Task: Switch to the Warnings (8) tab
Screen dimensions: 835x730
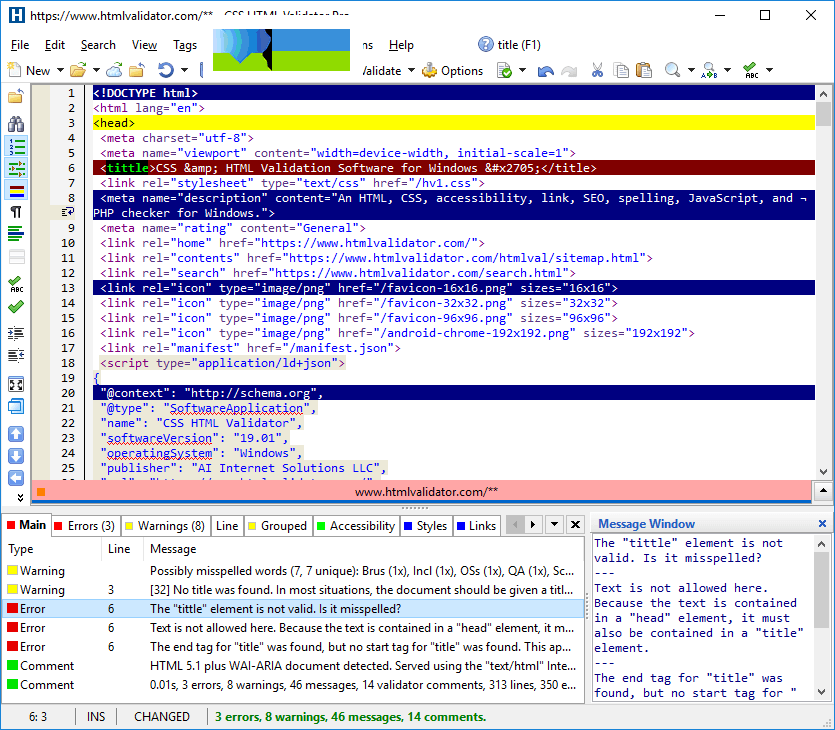Action: click(x=165, y=526)
